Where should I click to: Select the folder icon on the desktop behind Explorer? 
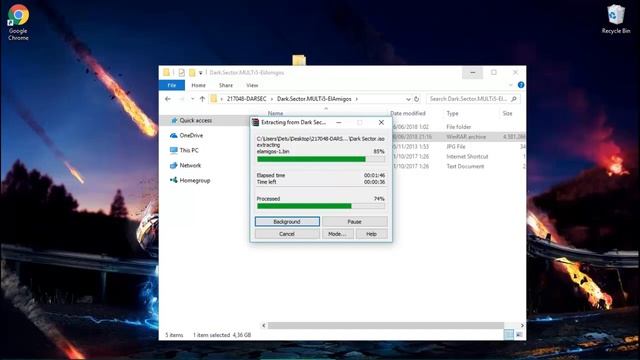299,60
